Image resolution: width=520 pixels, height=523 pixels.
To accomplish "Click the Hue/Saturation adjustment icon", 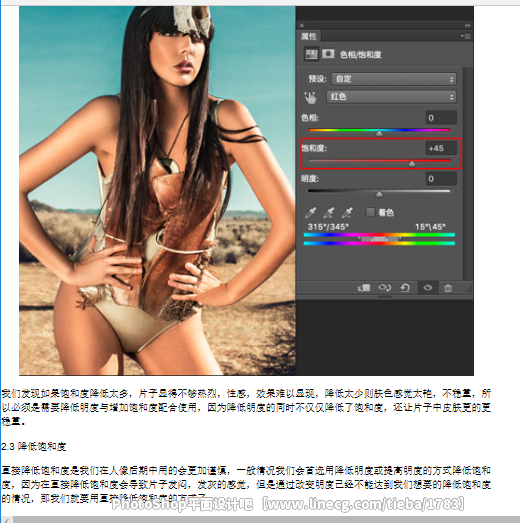I will tap(311, 54).
